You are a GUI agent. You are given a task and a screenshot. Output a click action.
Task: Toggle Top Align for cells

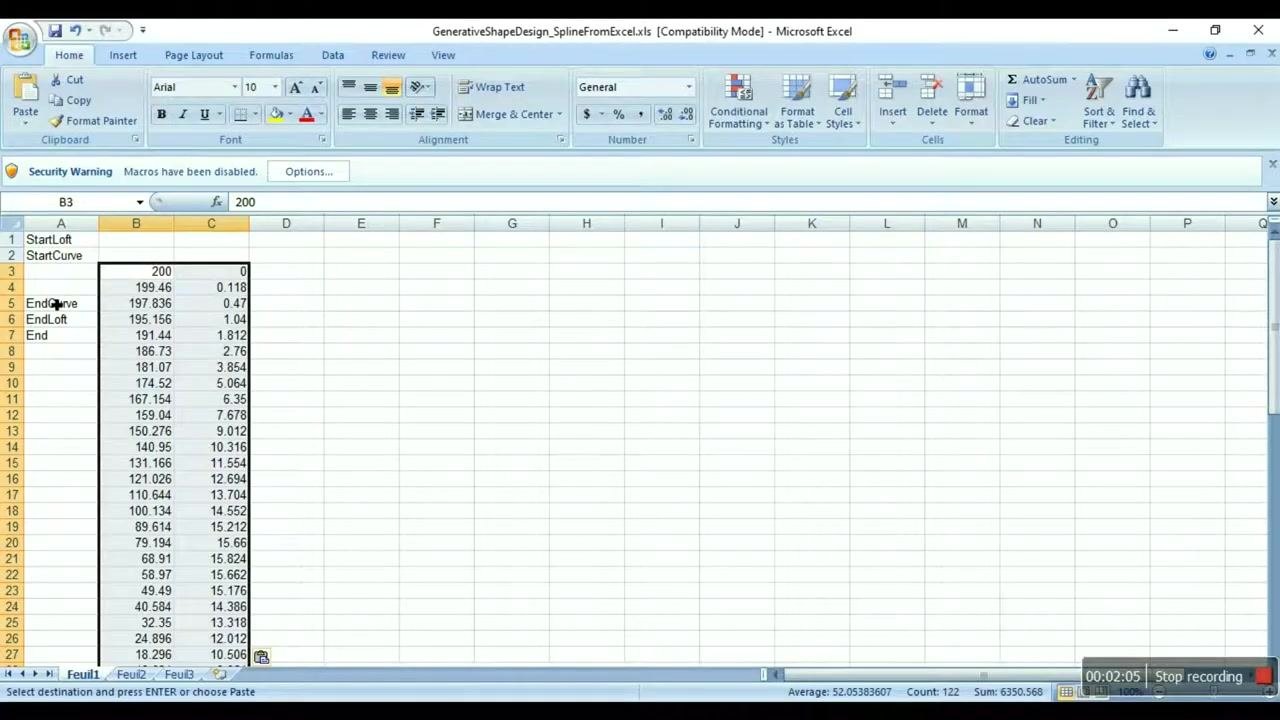(349, 87)
